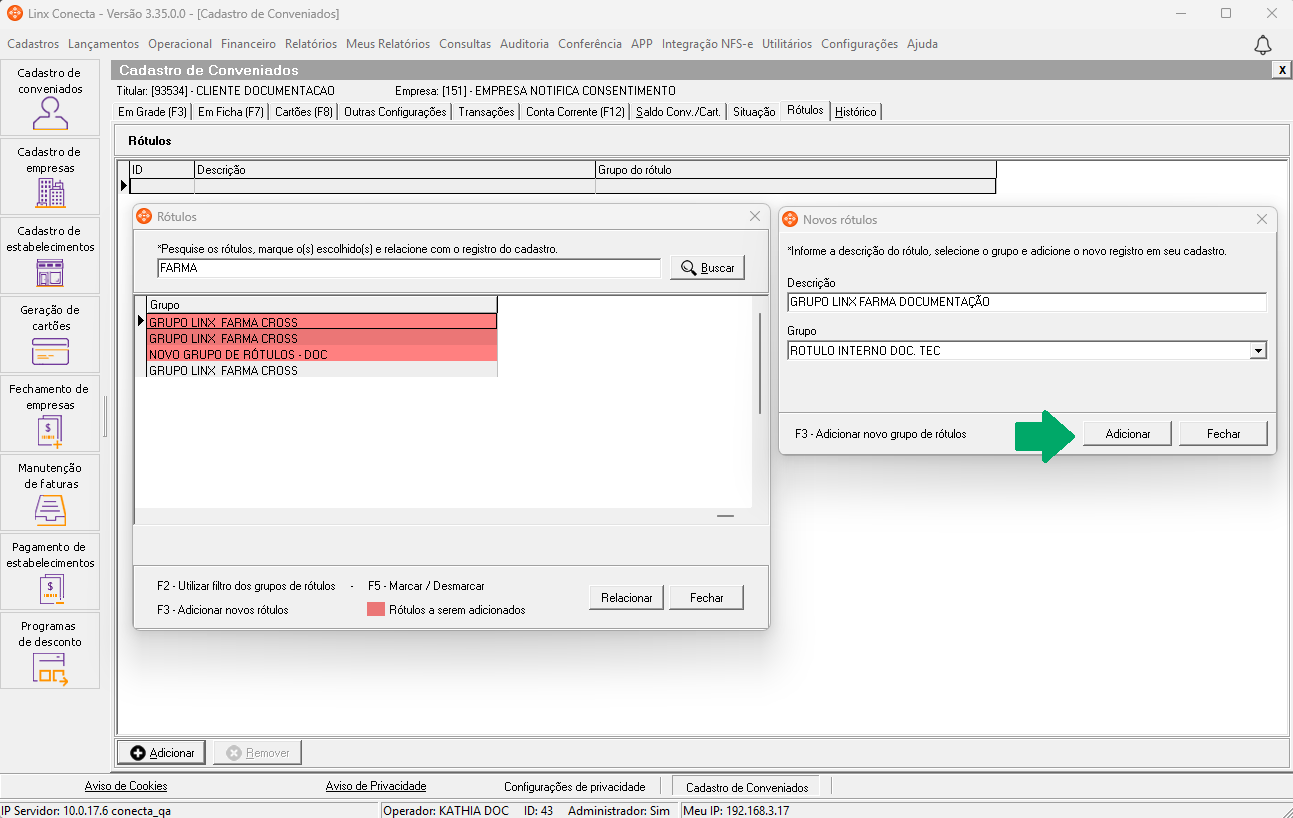This screenshot has width=1293, height=818.
Task: Switch to the Transações tab
Action: pos(486,112)
